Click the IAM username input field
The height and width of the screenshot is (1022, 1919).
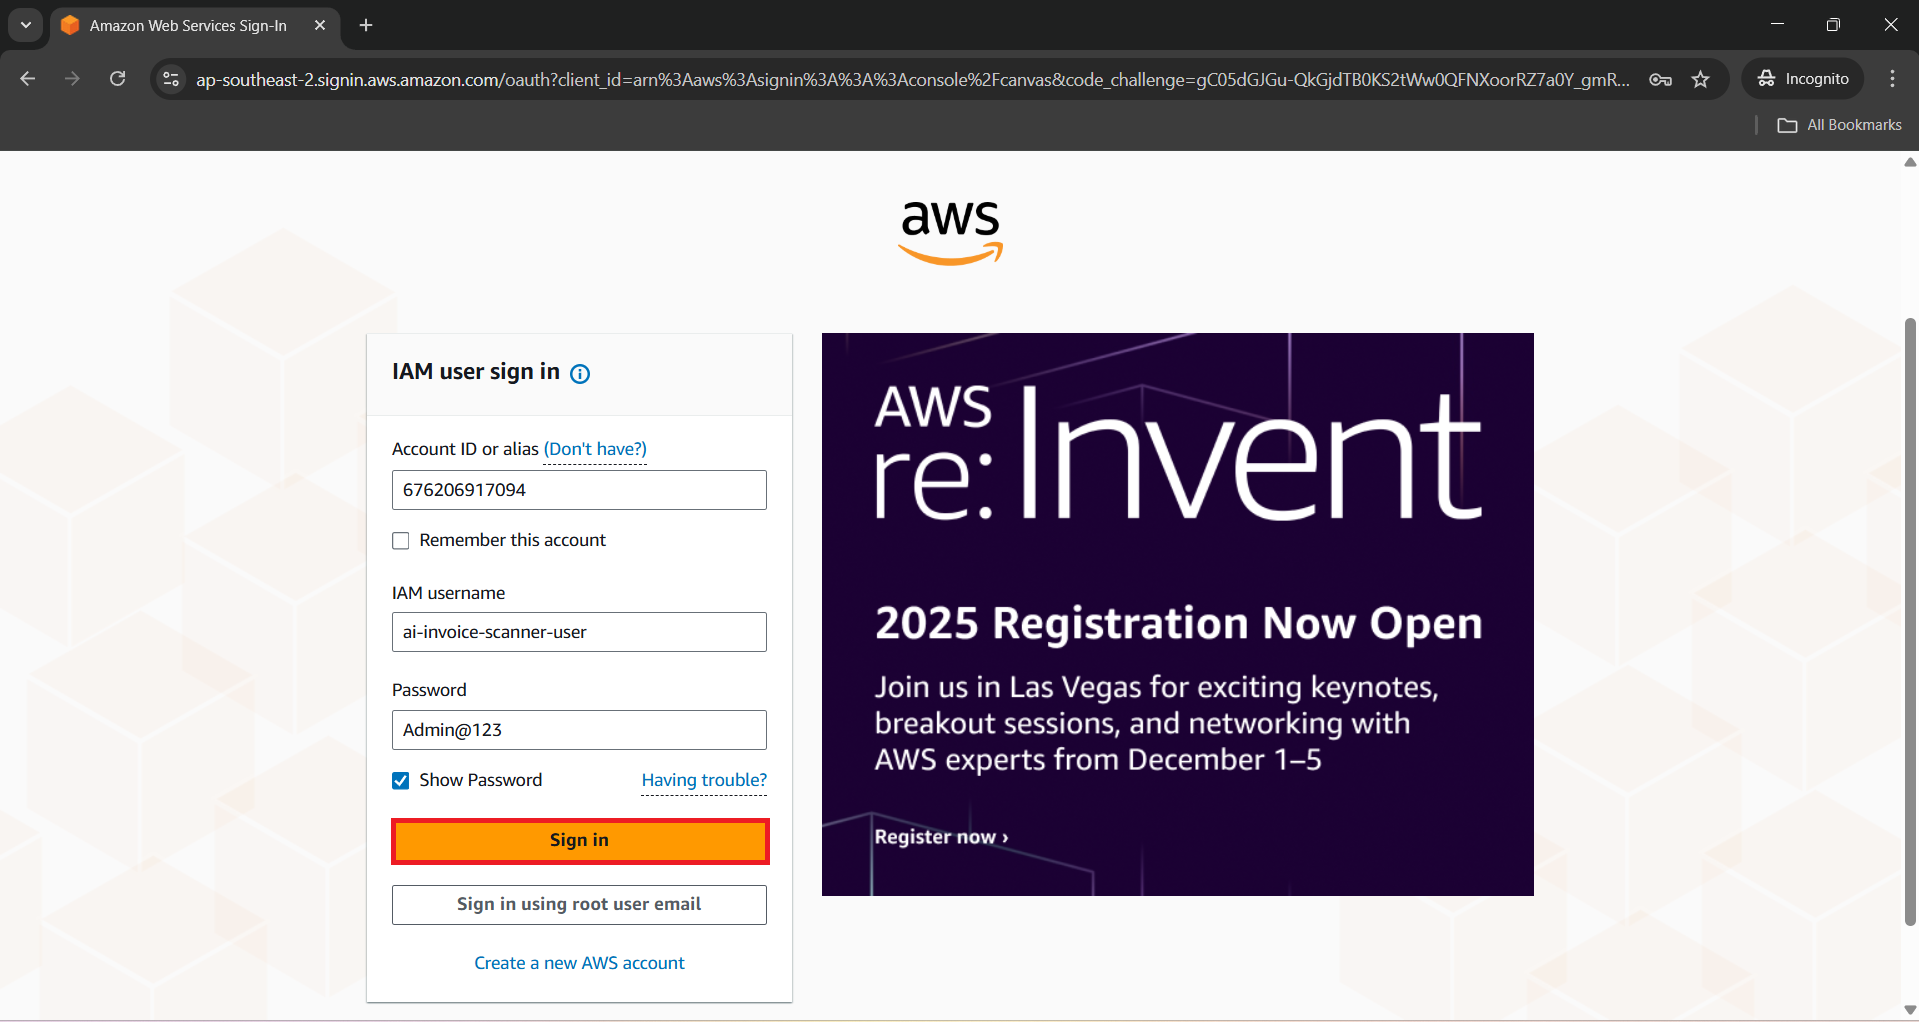(x=579, y=632)
